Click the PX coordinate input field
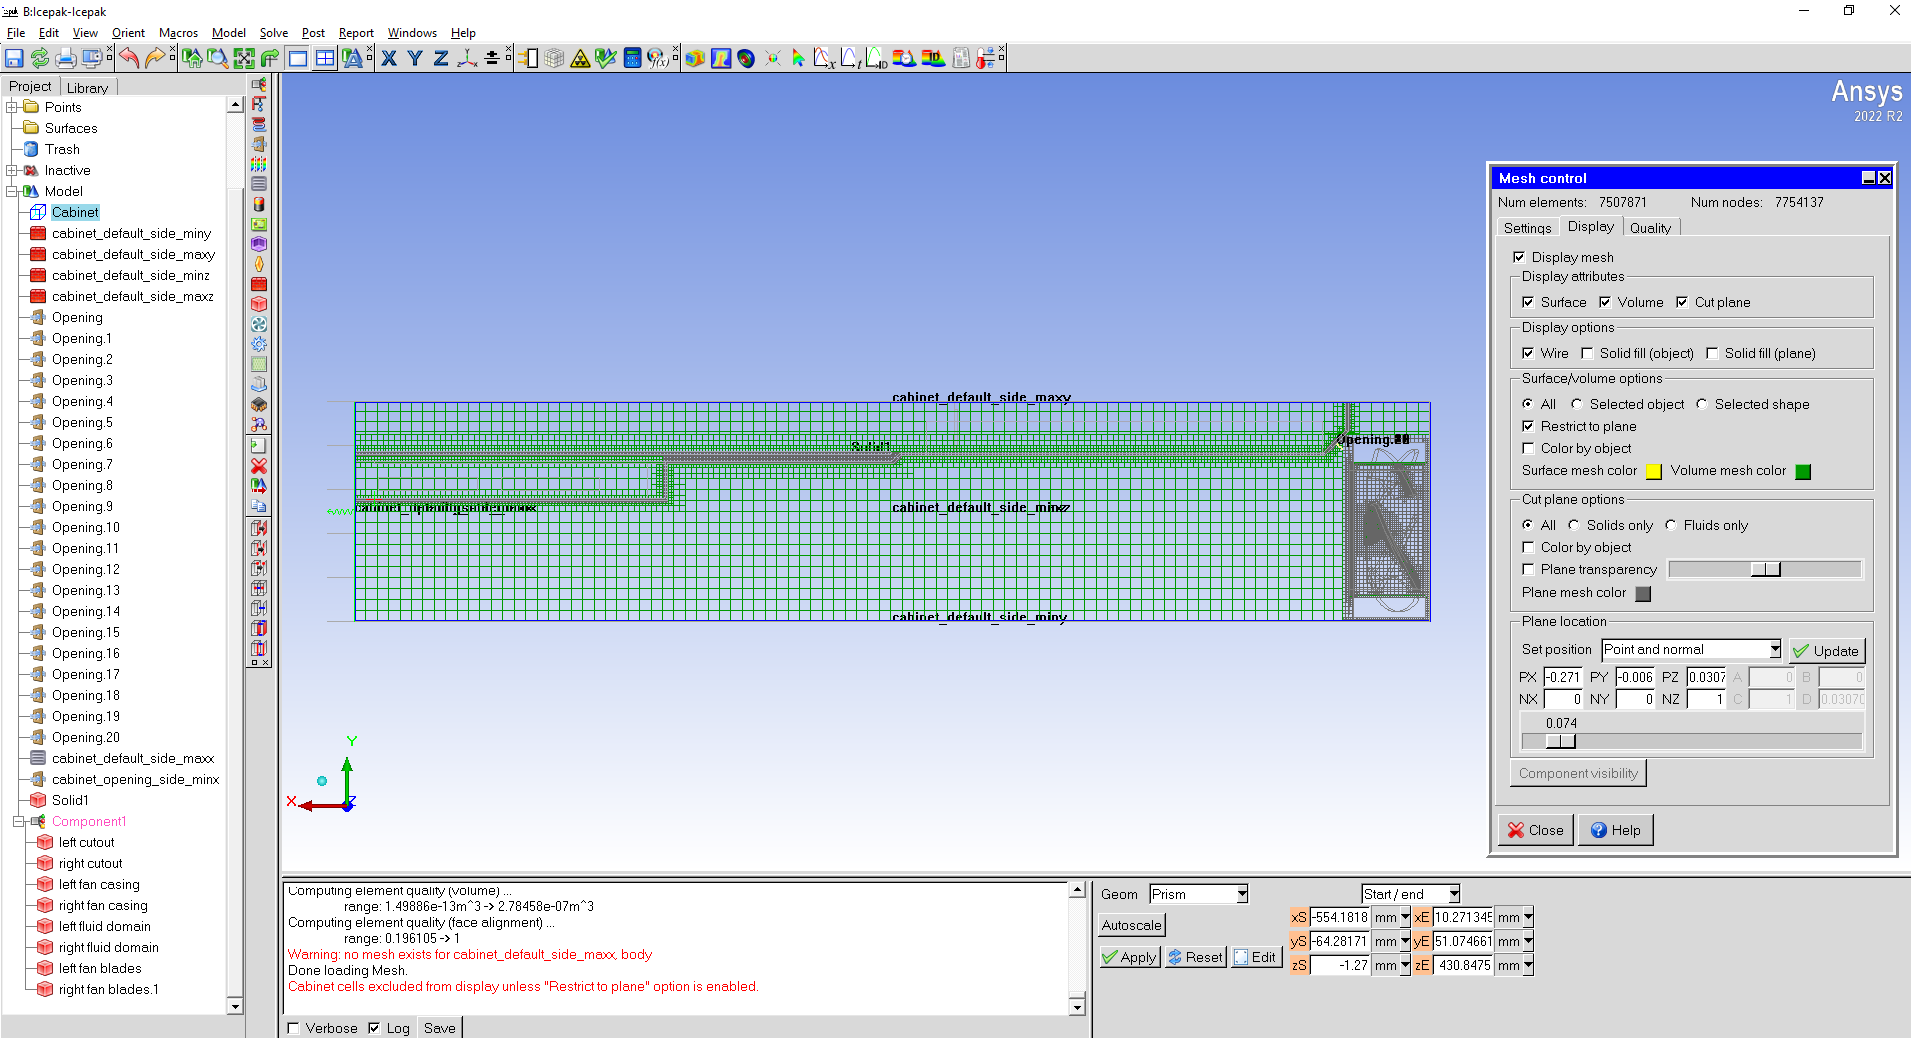 [1562, 677]
